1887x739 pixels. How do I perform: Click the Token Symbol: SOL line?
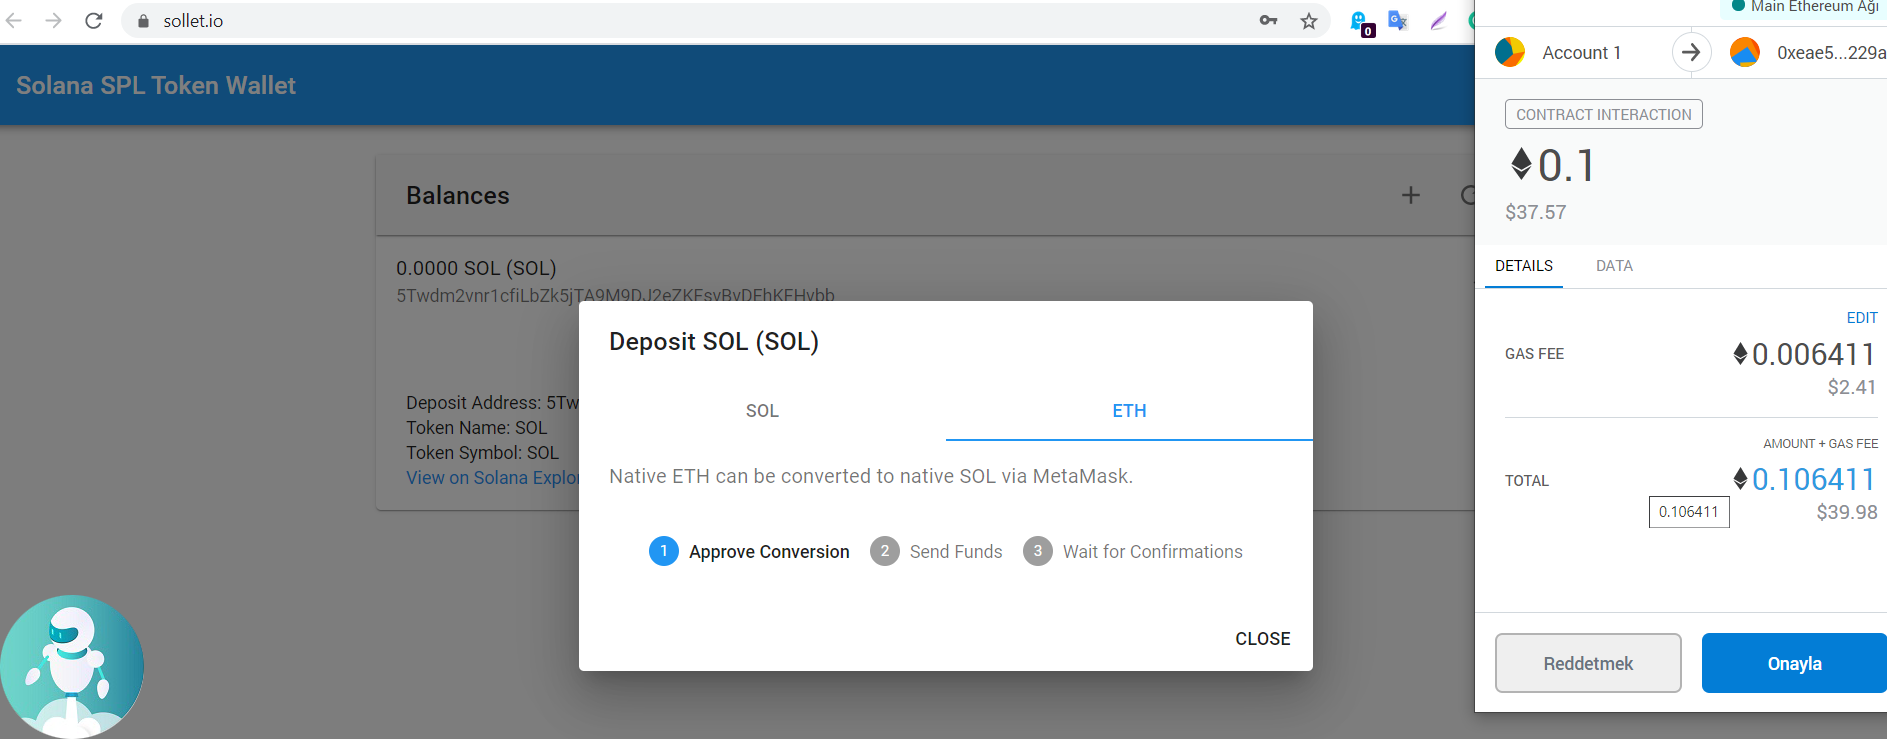pos(483,453)
